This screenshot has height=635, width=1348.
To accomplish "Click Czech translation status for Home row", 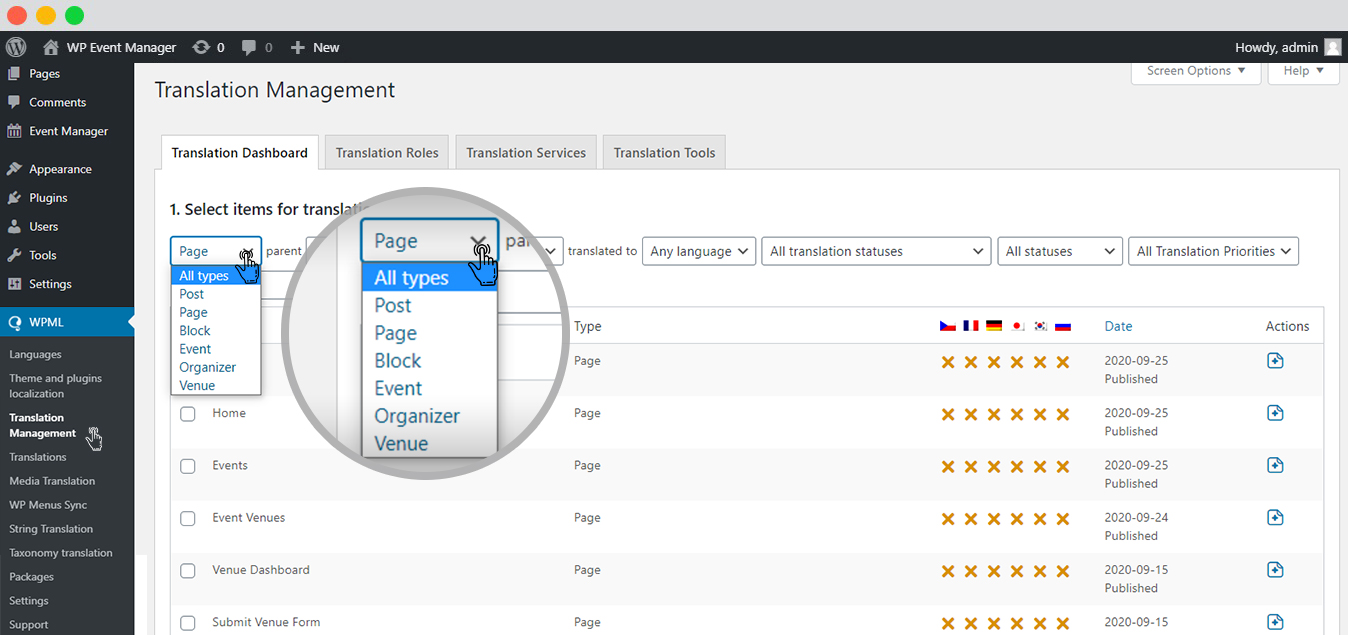I will coord(948,414).
